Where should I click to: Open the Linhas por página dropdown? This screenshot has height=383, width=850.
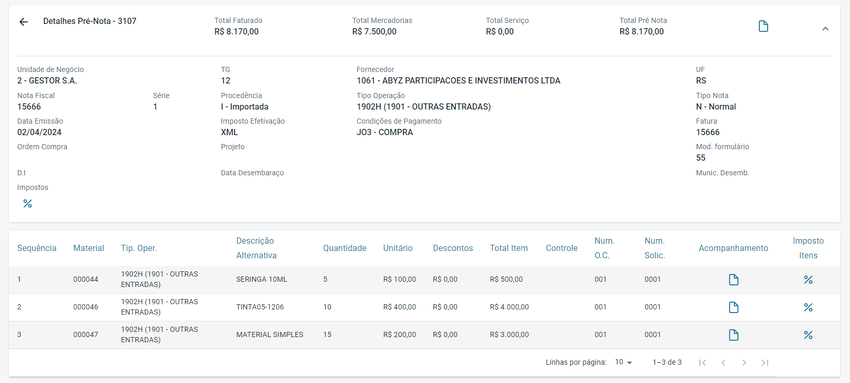(x=623, y=362)
